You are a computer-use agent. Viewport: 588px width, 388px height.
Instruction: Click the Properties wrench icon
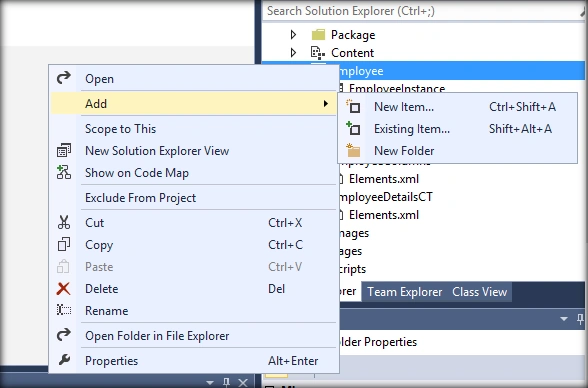(64, 360)
